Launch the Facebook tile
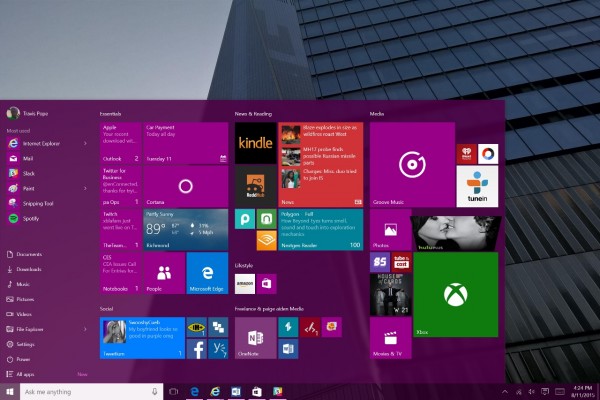The image size is (600, 400). [197, 349]
